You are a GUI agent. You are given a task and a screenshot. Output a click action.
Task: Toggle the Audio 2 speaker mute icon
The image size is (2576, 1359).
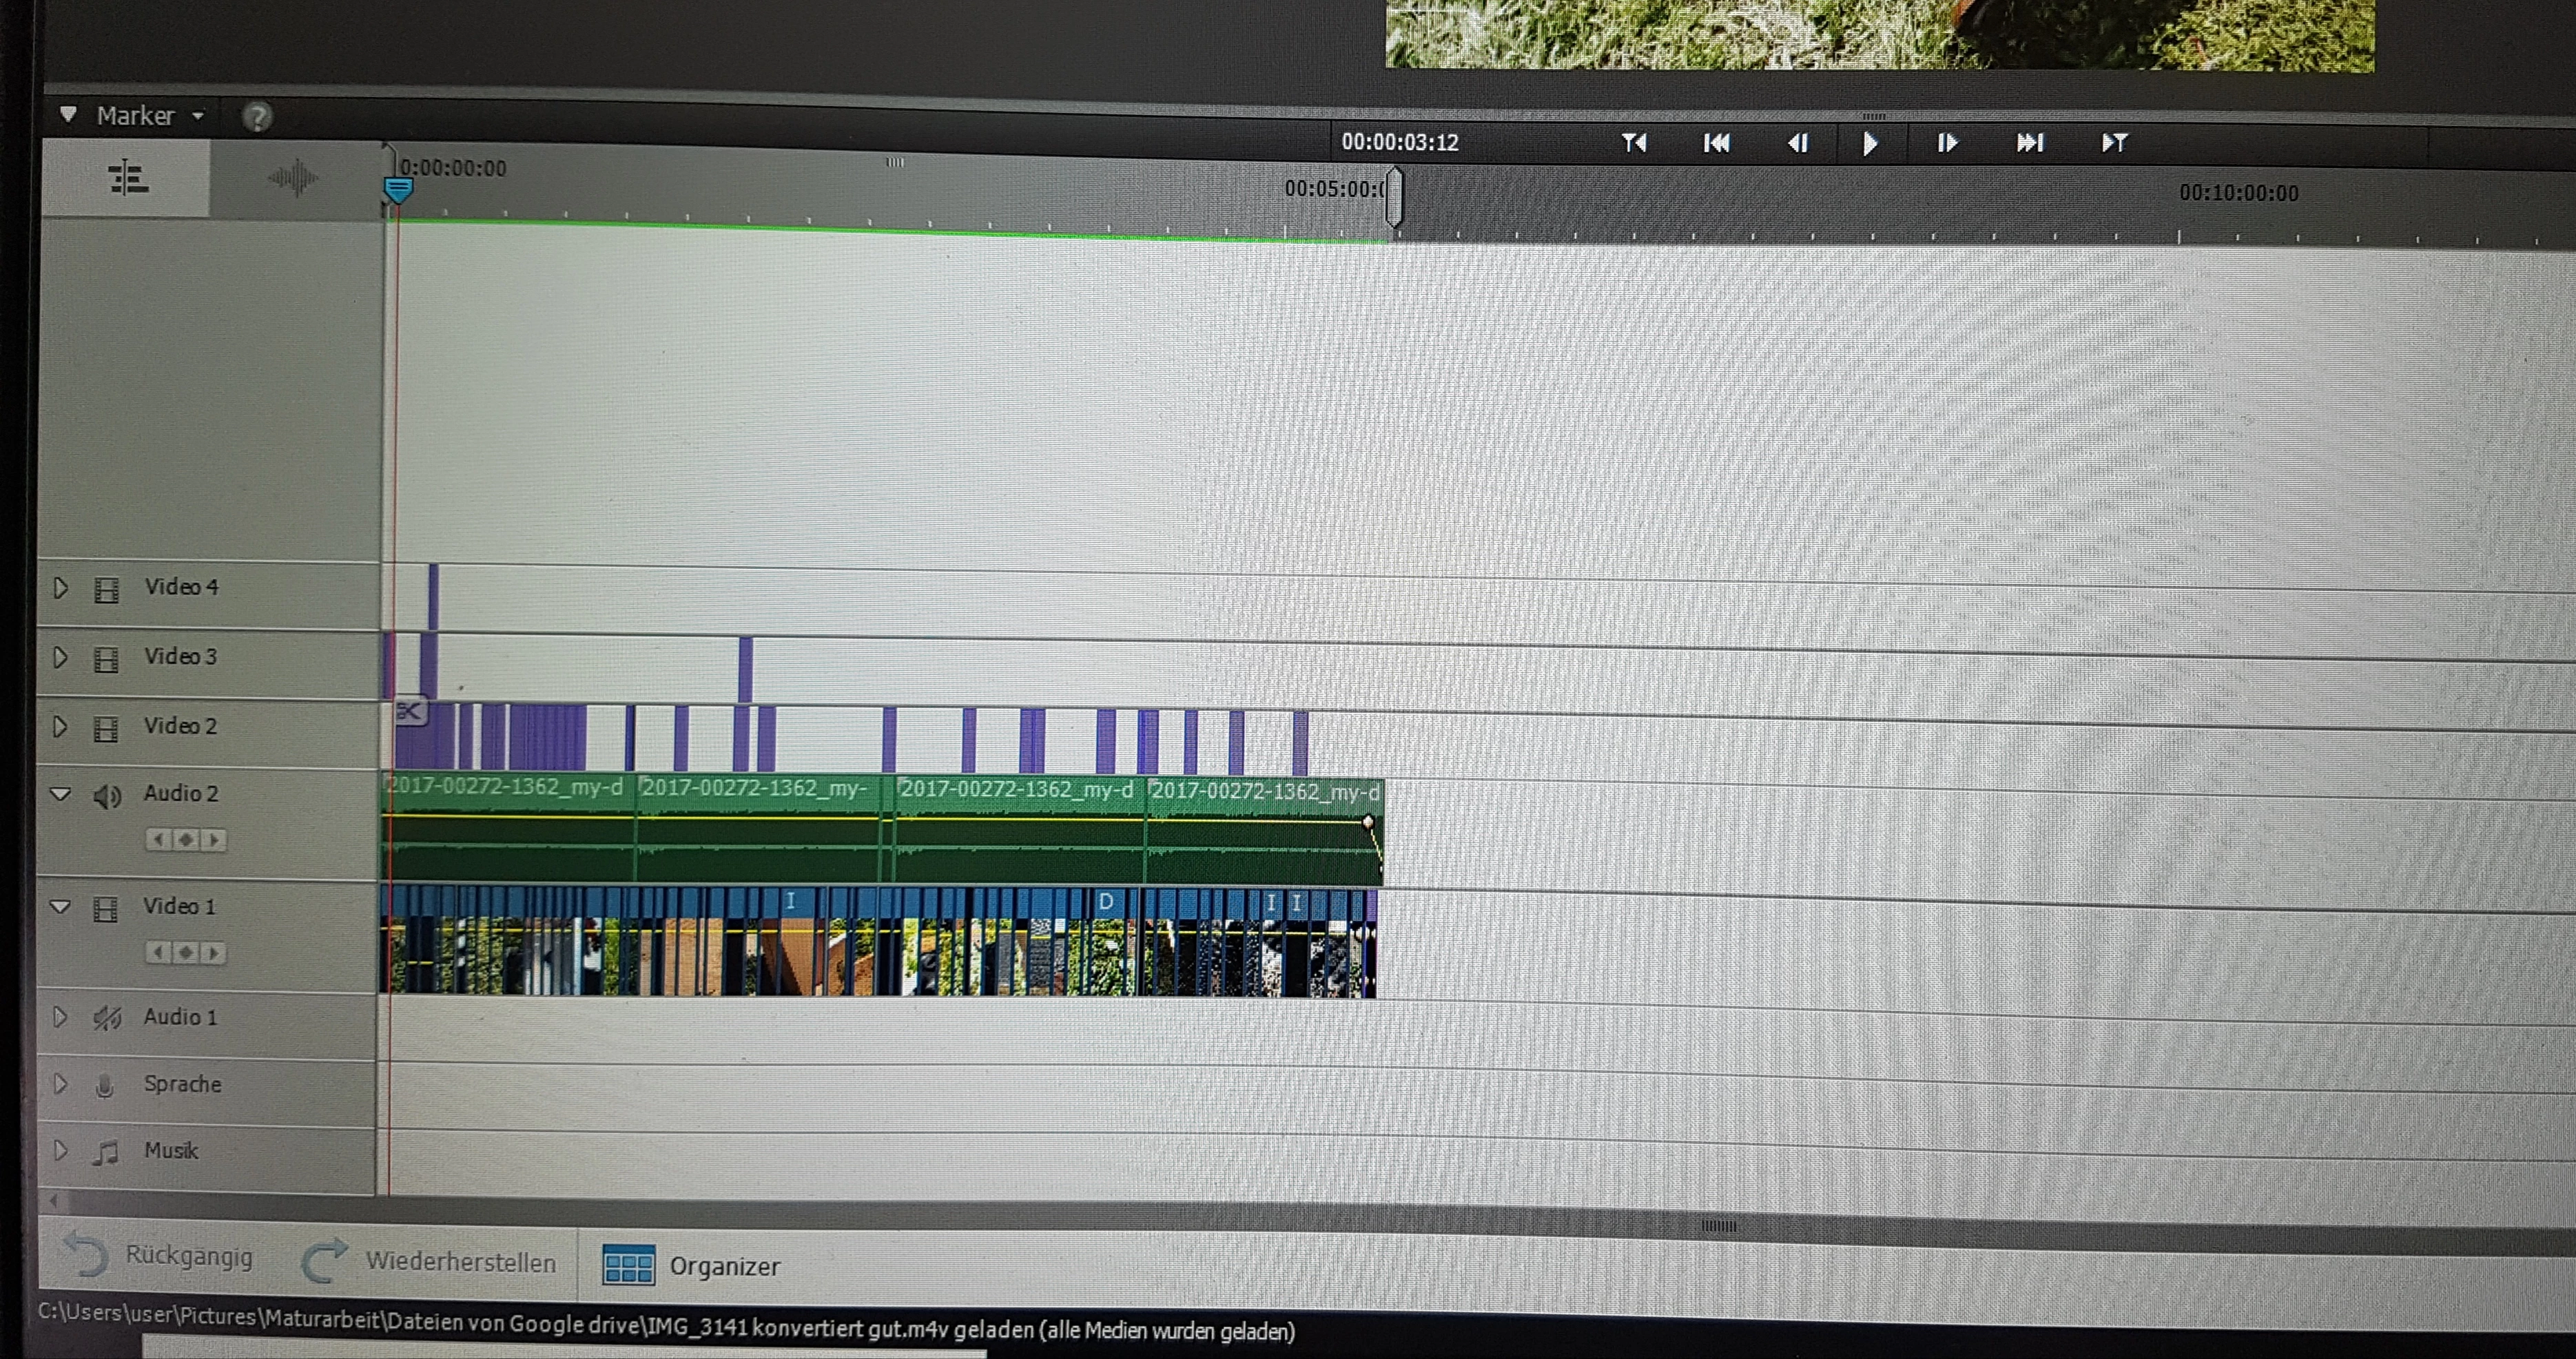(107, 796)
